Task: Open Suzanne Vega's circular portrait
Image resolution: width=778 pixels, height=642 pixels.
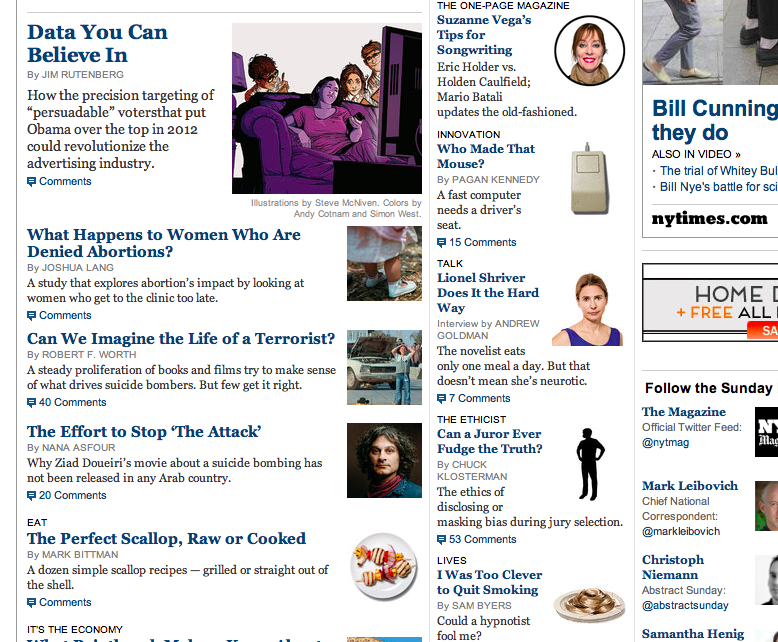Action: coord(589,51)
